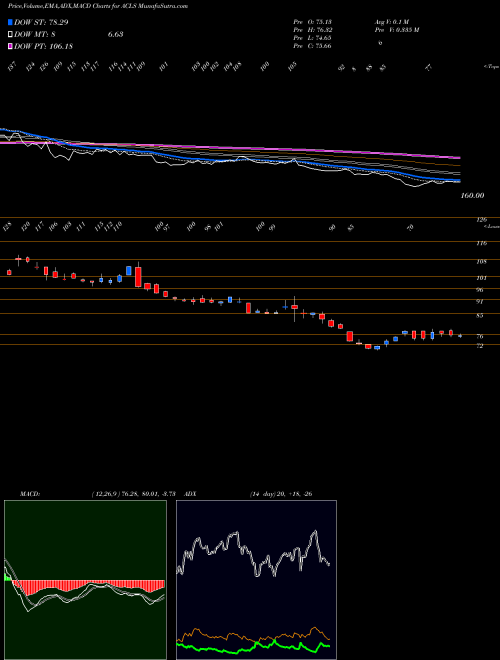Image resolution: width=500 pixels, height=660 pixels.
Task: Click the MACD (12,26,9) values text
Action: point(136,494)
